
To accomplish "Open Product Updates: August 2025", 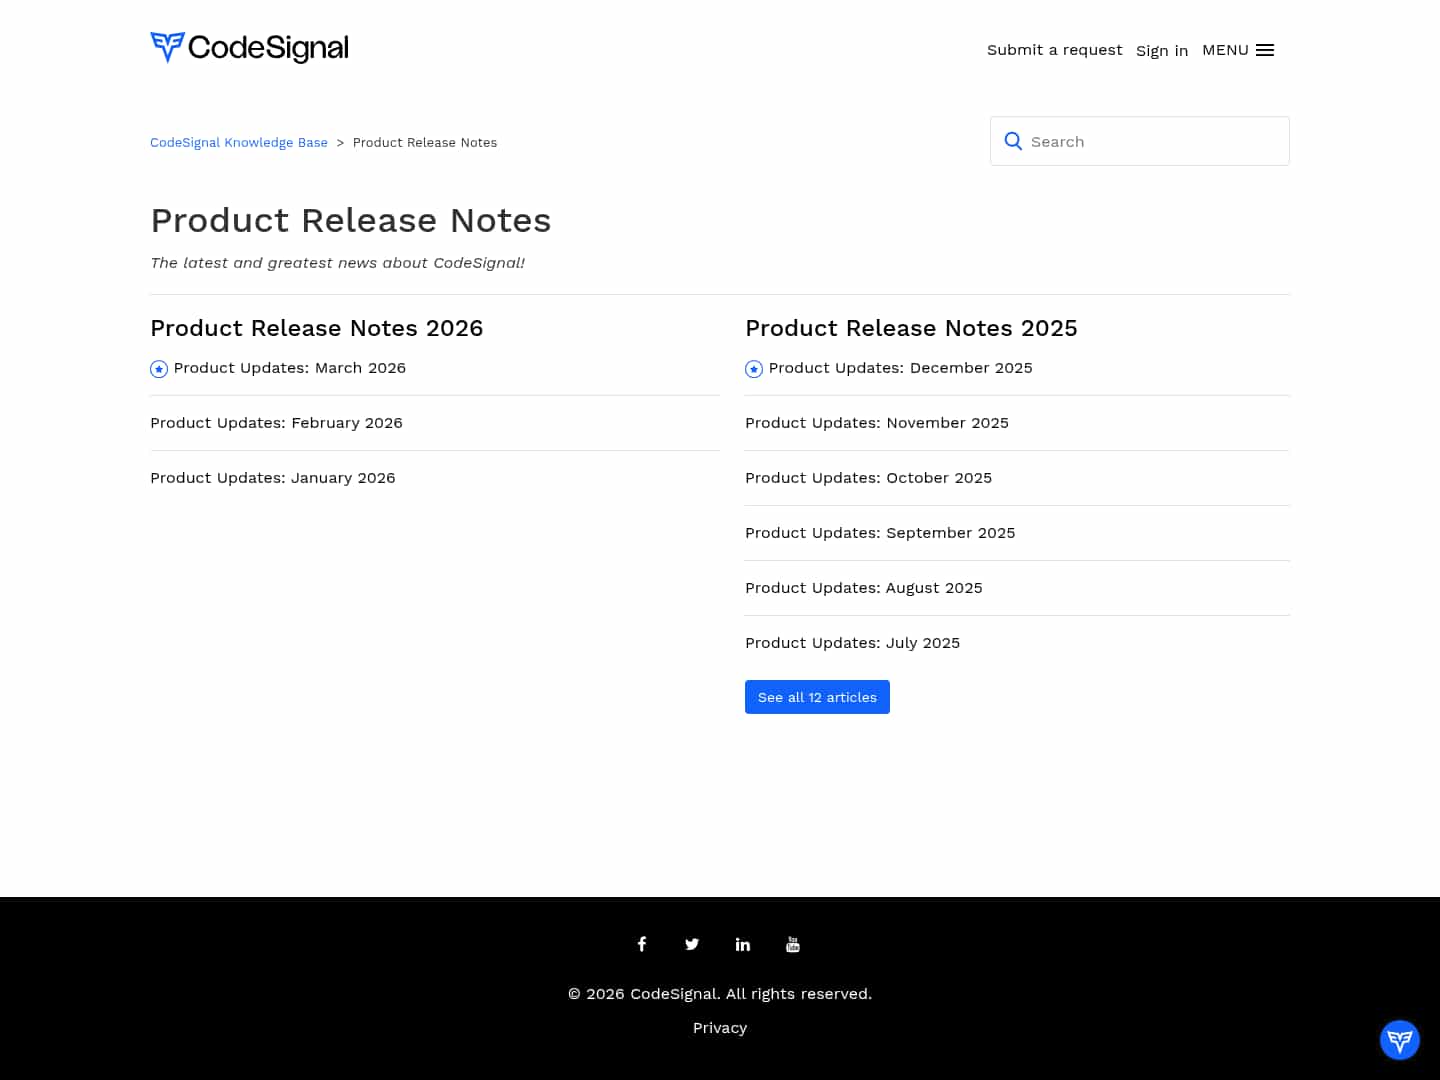I will 864,588.
